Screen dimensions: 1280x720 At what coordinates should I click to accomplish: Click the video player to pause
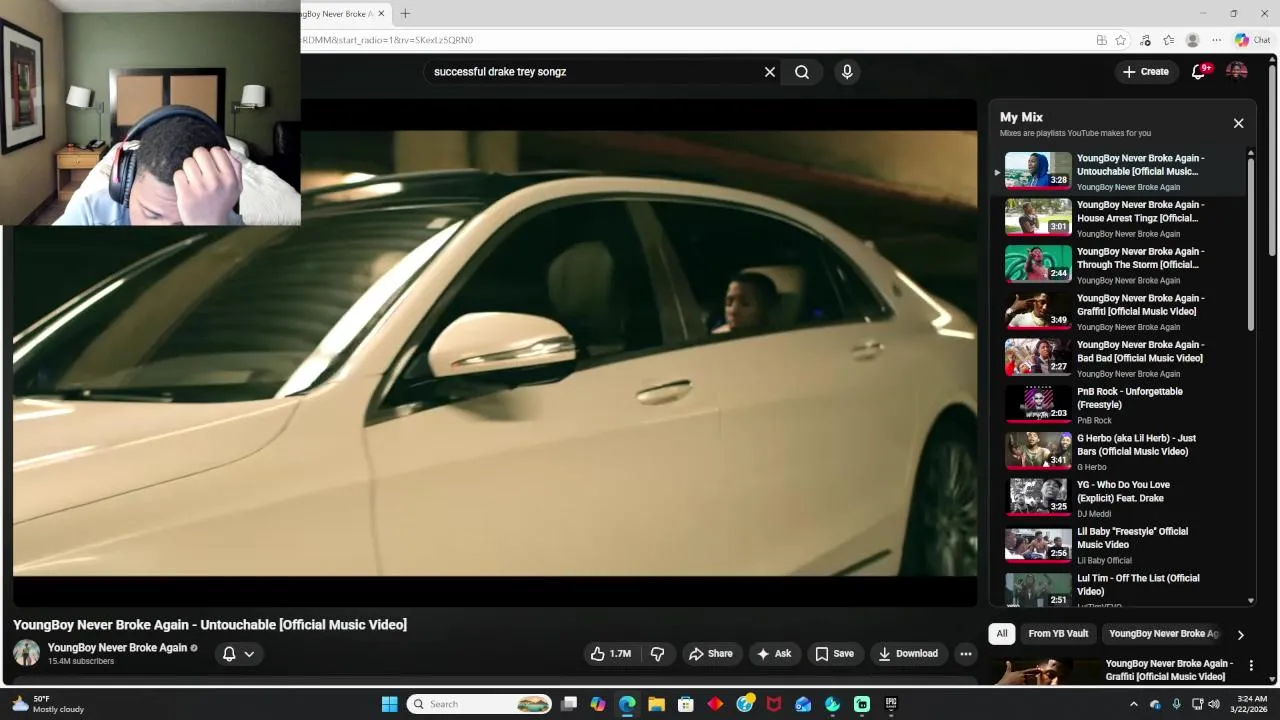tap(494, 352)
